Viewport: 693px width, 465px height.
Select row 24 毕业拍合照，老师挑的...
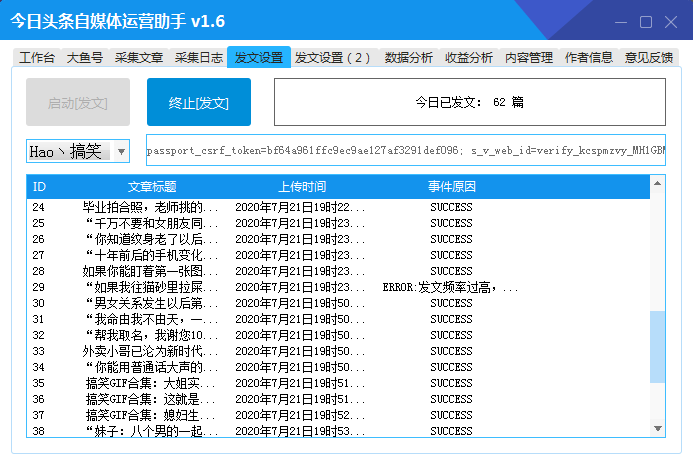338,207
